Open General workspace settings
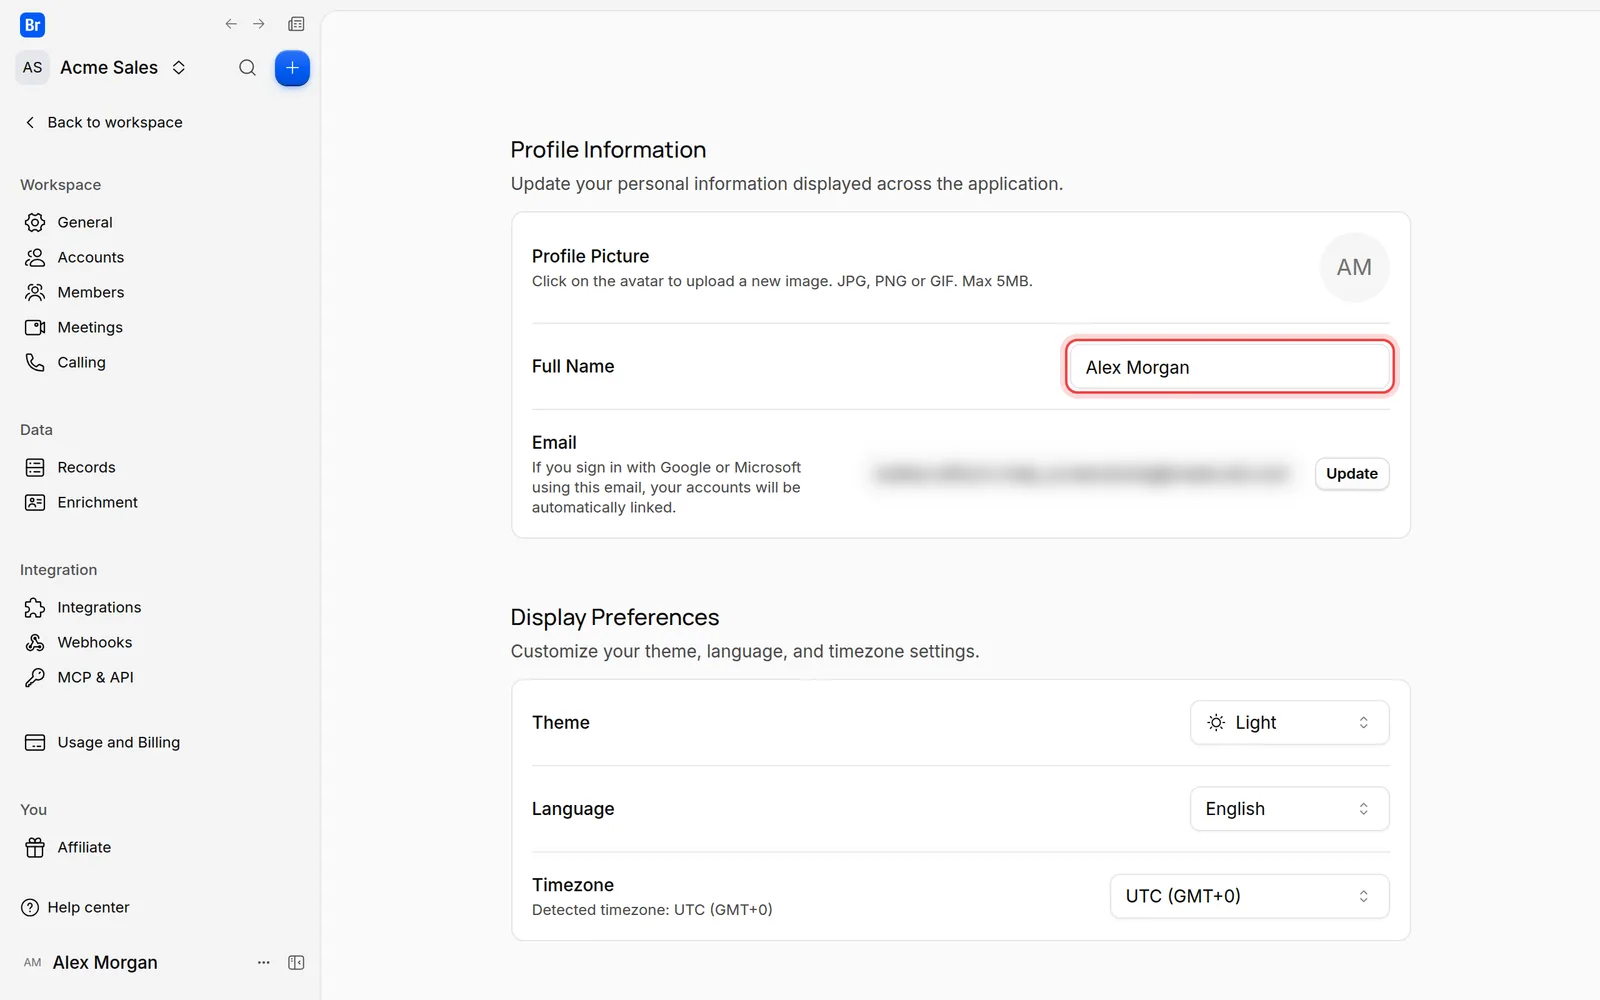The width and height of the screenshot is (1600, 1000). [x=85, y=222]
